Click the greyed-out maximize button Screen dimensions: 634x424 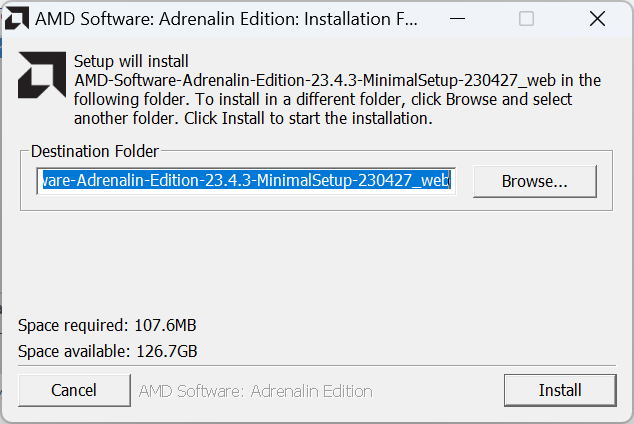pos(526,18)
